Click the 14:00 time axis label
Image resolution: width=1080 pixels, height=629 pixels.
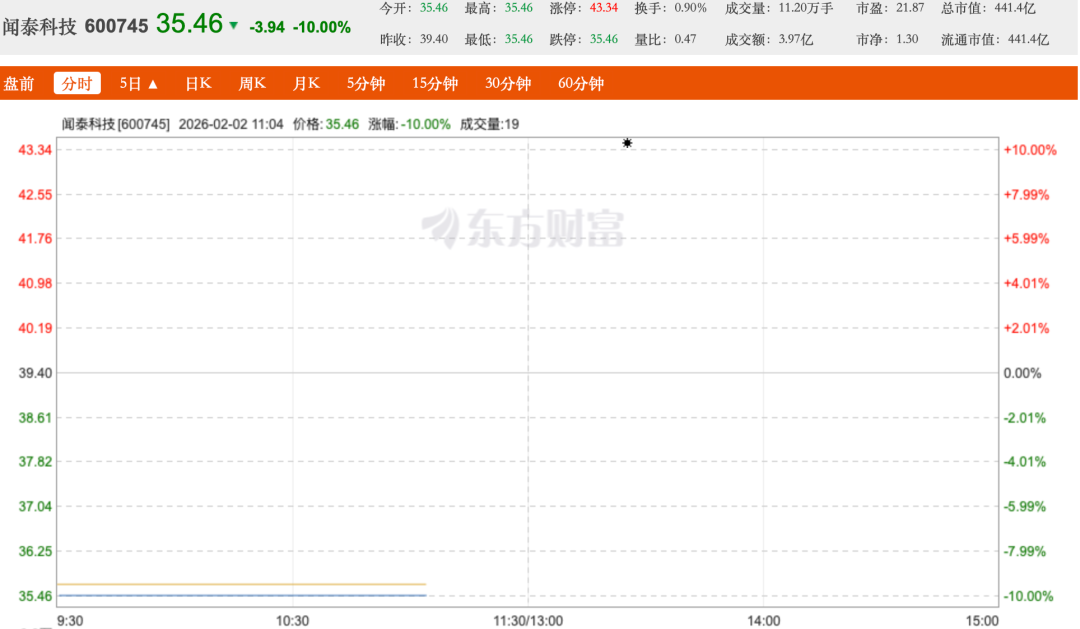pos(764,621)
